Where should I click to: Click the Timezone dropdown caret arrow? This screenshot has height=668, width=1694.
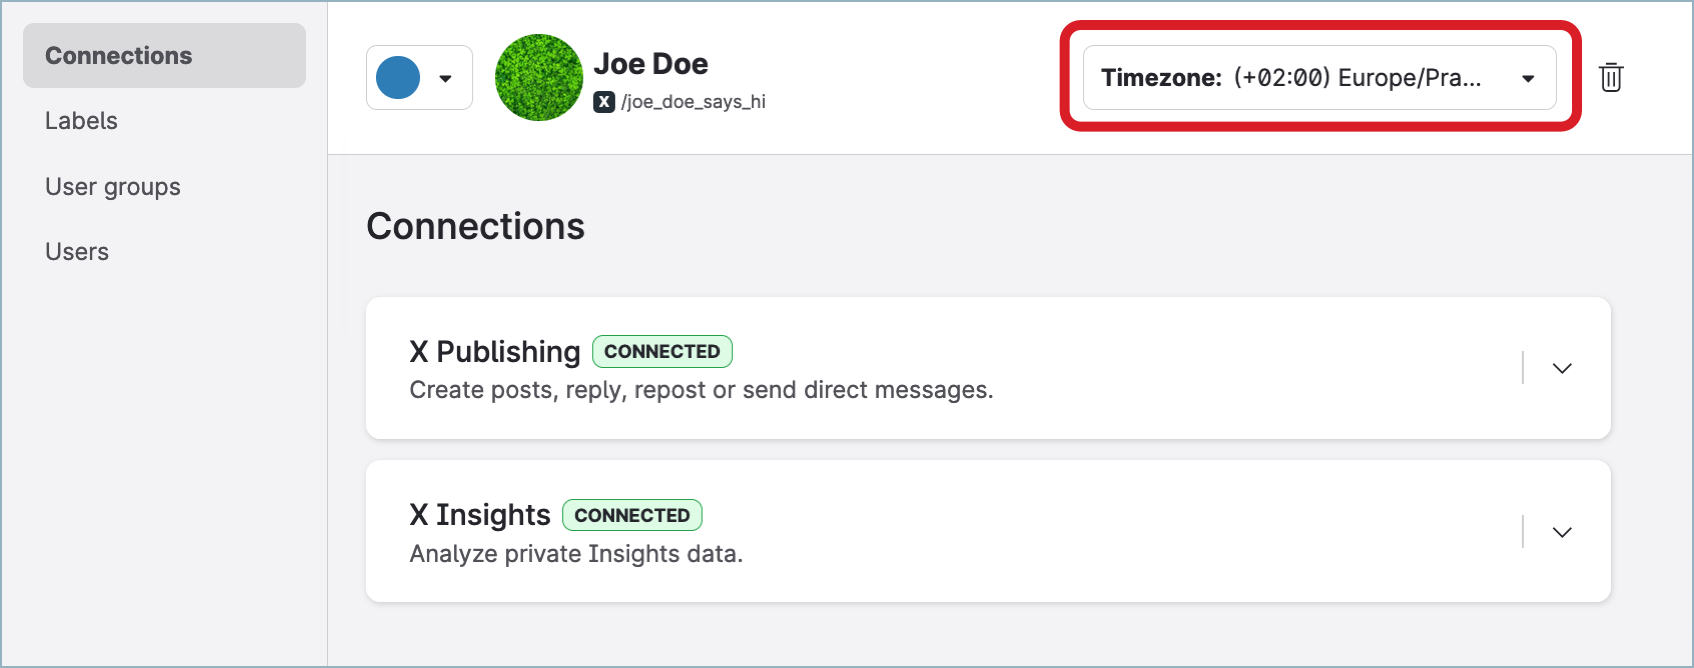1528,78
